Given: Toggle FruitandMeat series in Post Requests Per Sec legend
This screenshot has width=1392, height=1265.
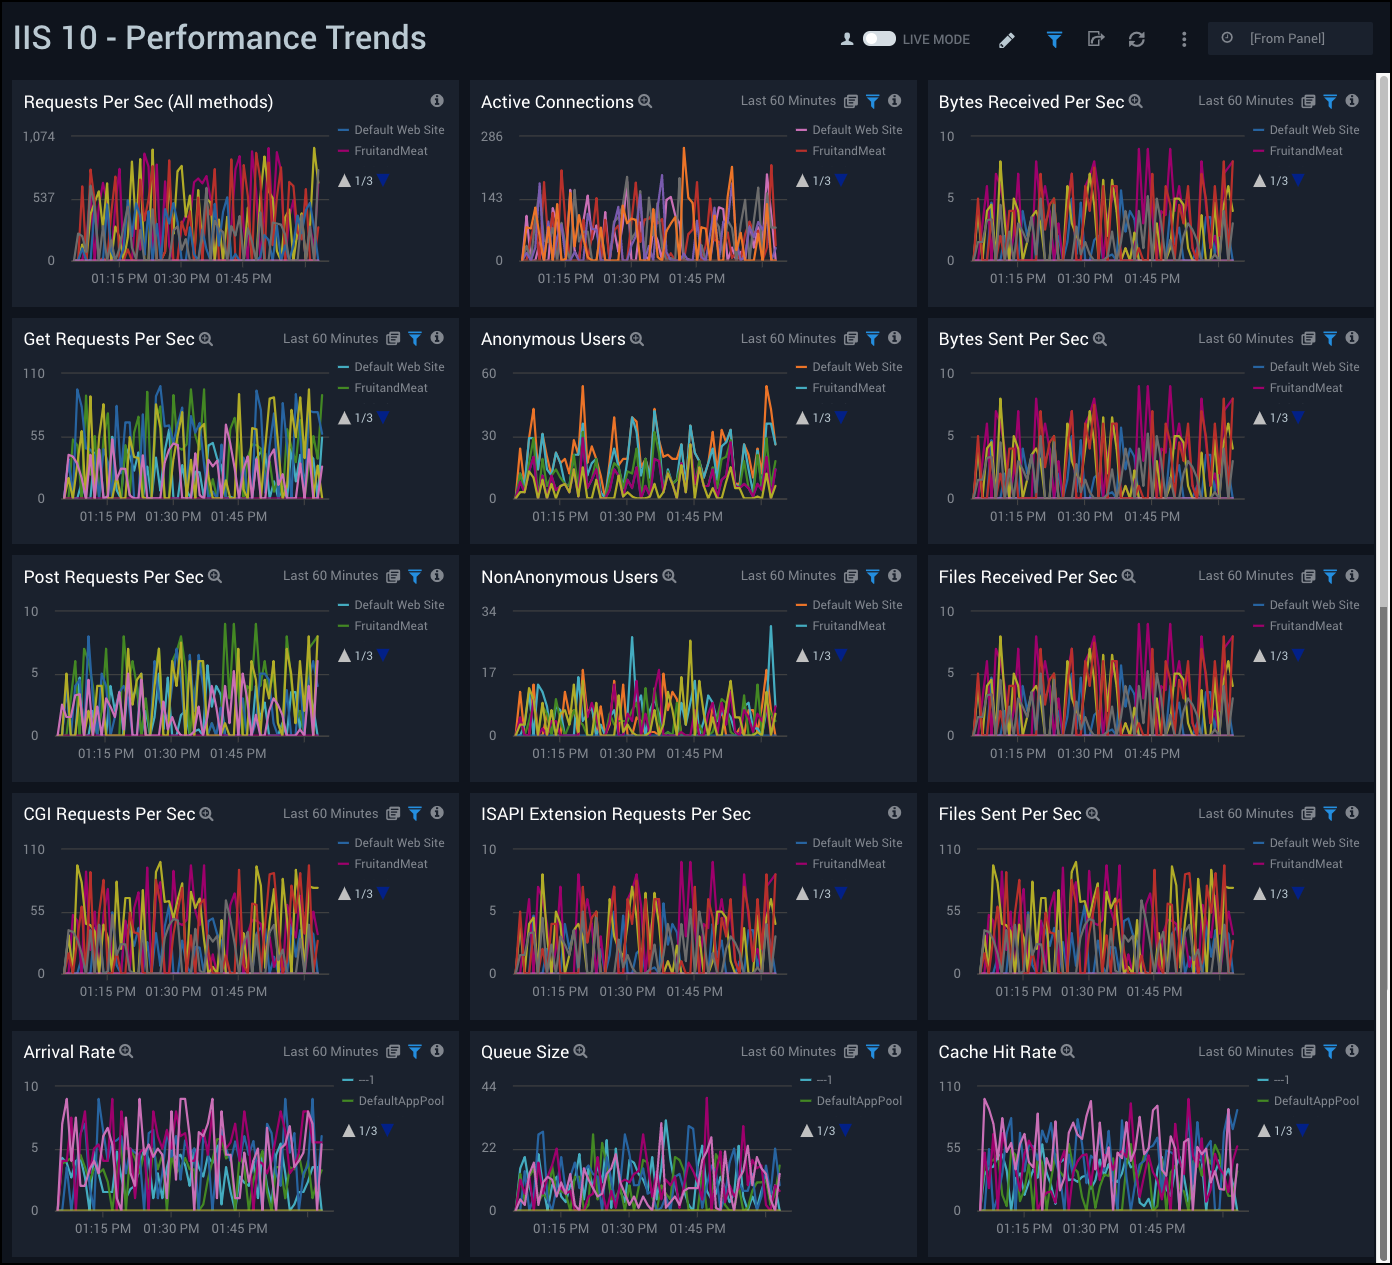Looking at the screenshot, I should (383, 626).
